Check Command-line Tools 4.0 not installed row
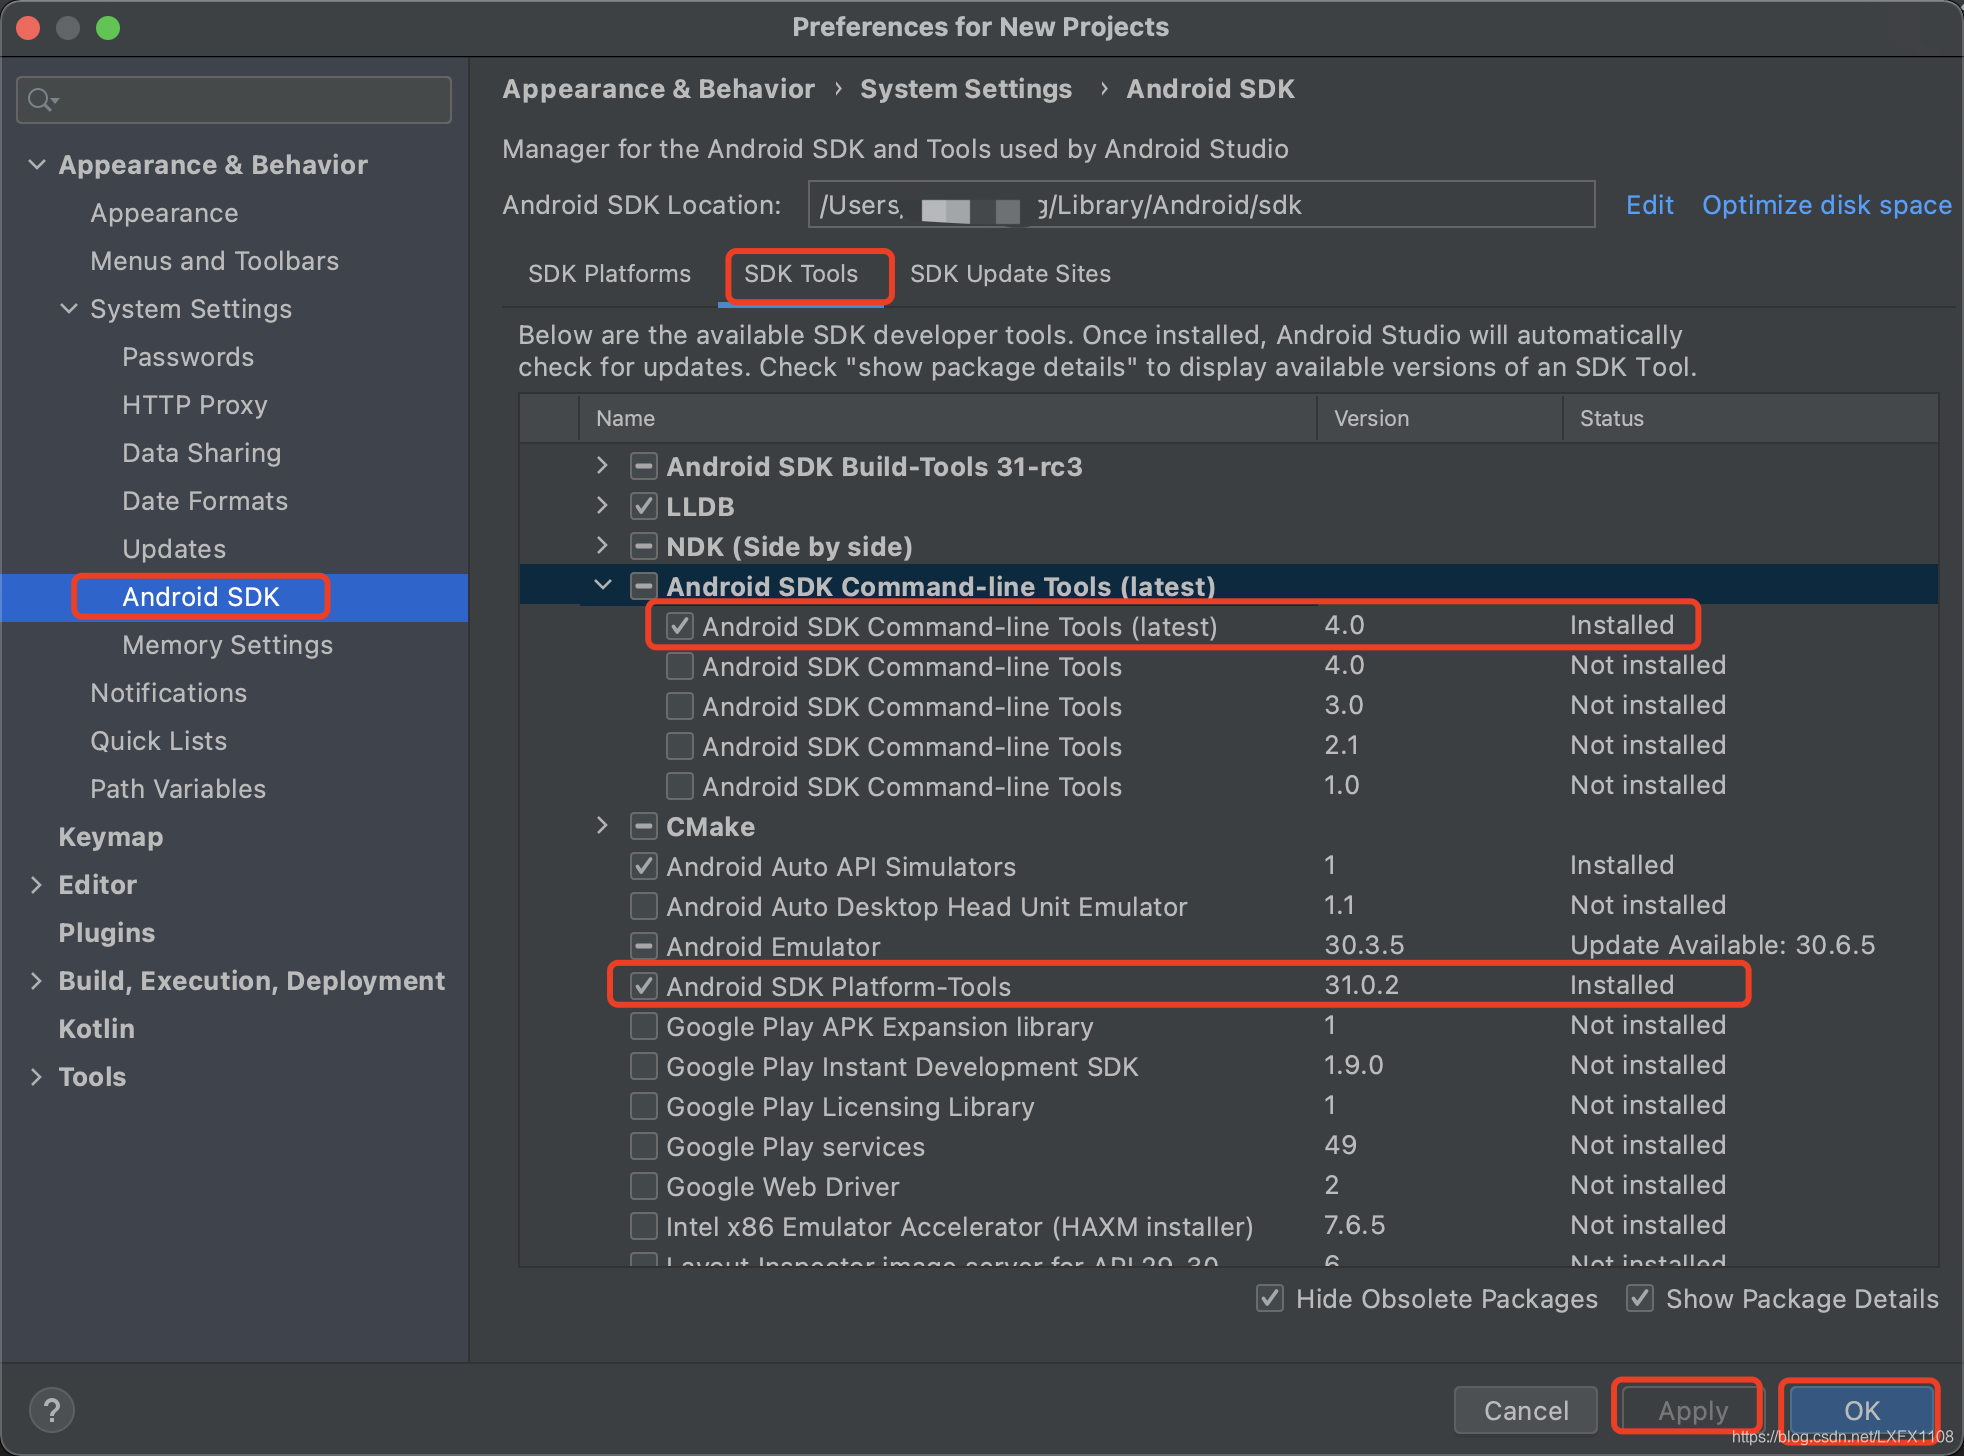Viewport: 1964px width, 1456px height. tap(680, 667)
